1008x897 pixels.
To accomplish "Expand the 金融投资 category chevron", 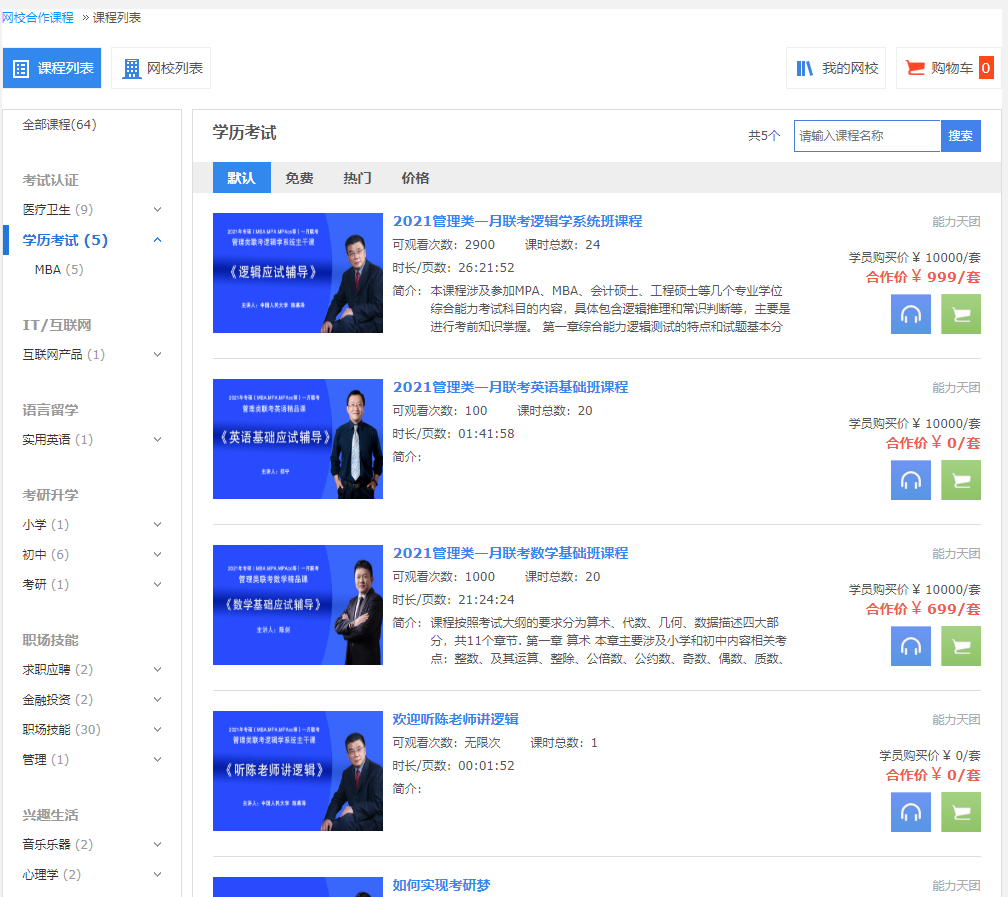I will [x=157, y=699].
